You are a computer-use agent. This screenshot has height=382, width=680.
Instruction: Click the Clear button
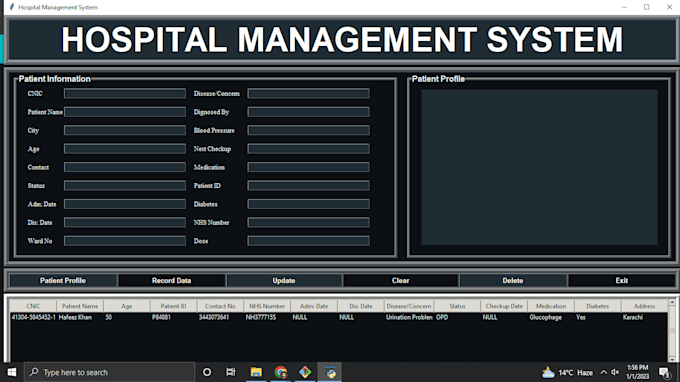point(400,281)
